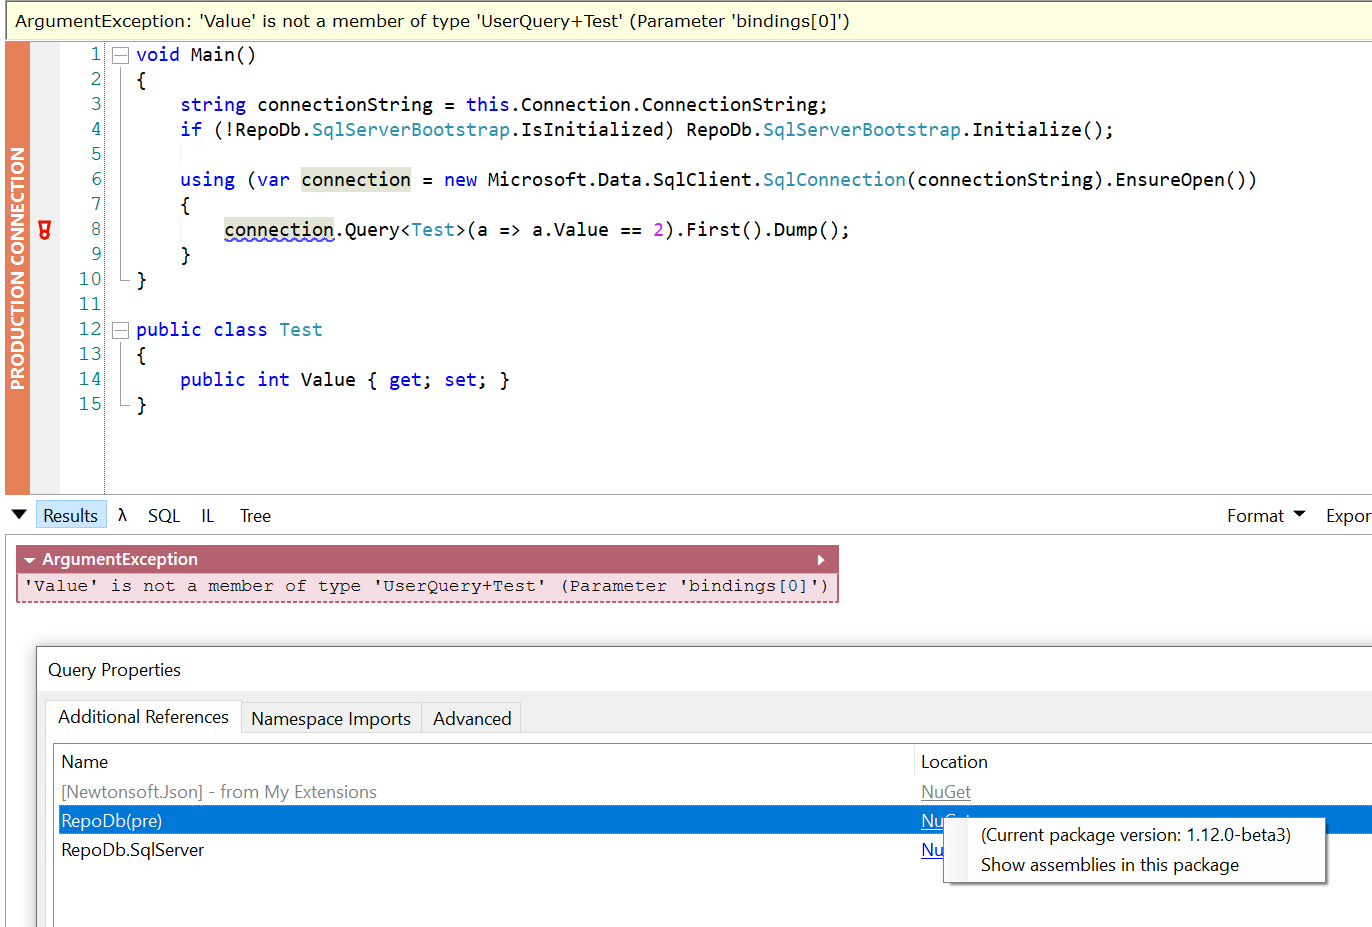This screenshot has width=1372, height=927.
Task: Click the Export option
Action: pyautogui.click(x=1348, y=515)
